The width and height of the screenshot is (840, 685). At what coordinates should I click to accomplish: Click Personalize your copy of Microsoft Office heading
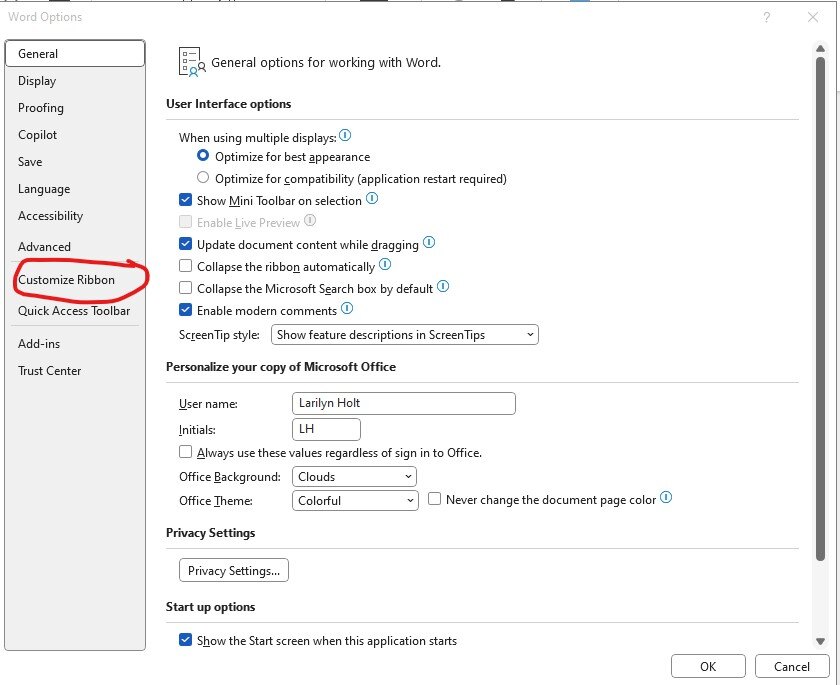coord(281,367)
